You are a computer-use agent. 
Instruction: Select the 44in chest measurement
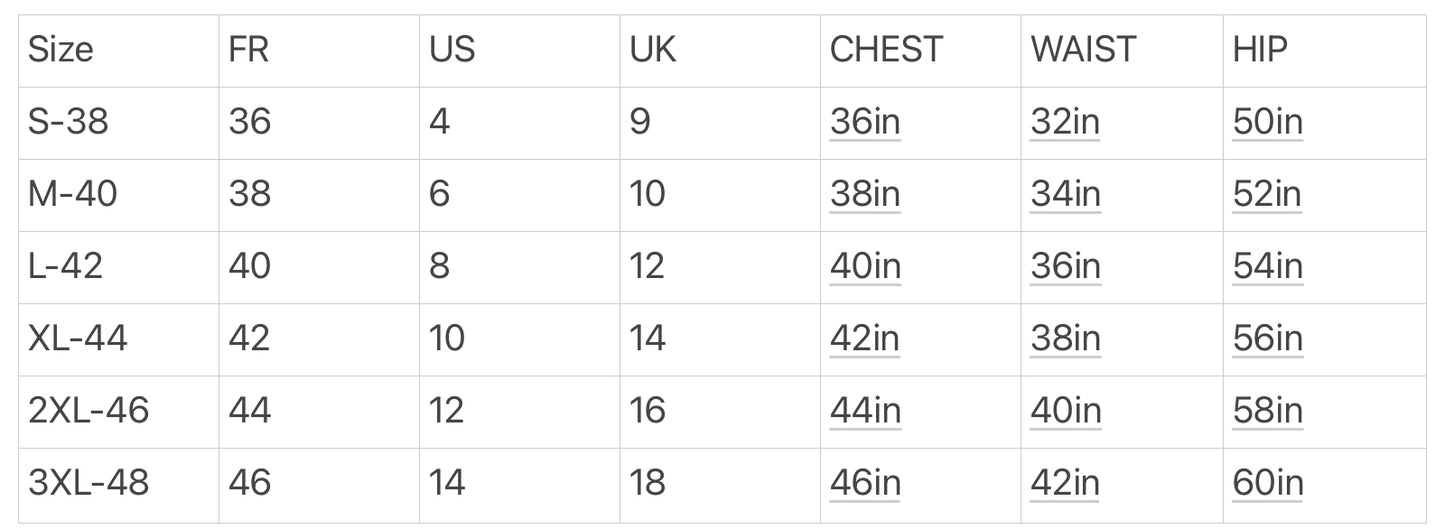coord(865,411)
